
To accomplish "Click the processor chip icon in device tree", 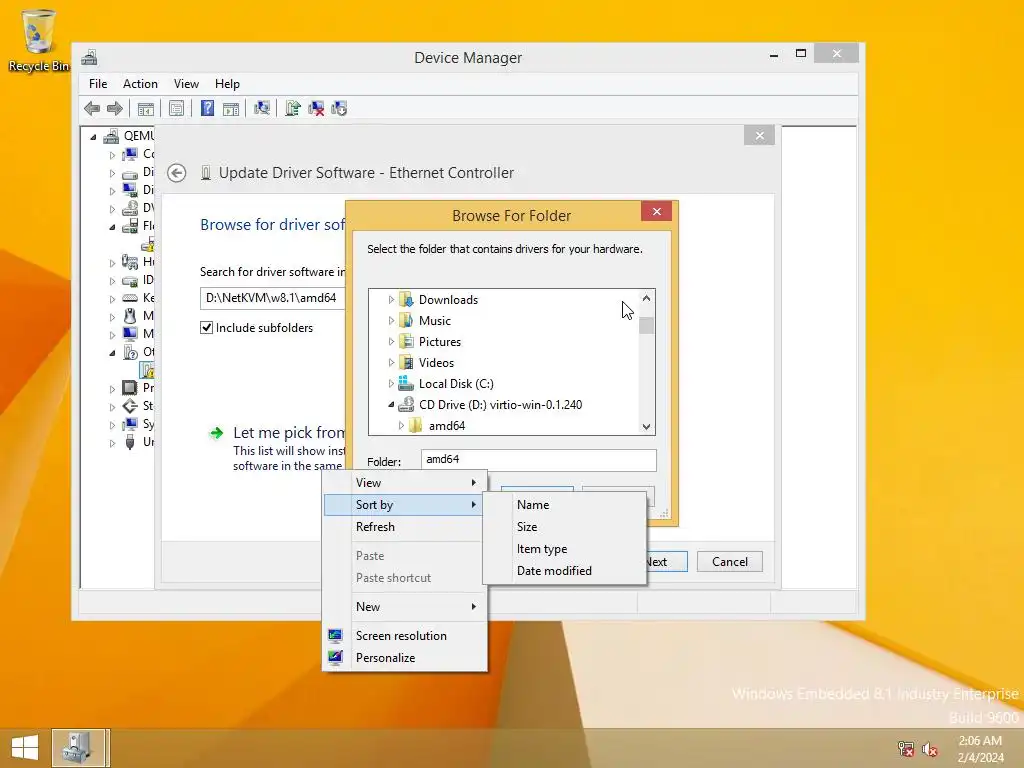I will pos(130,388).
